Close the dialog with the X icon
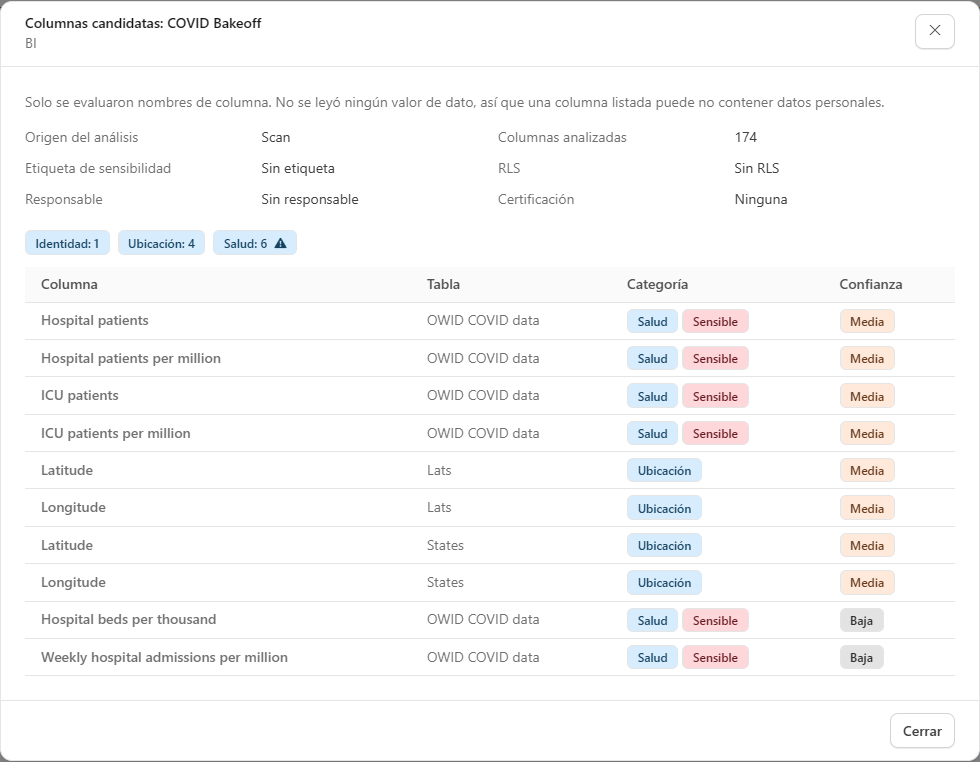980x762 pixels. 934,31
